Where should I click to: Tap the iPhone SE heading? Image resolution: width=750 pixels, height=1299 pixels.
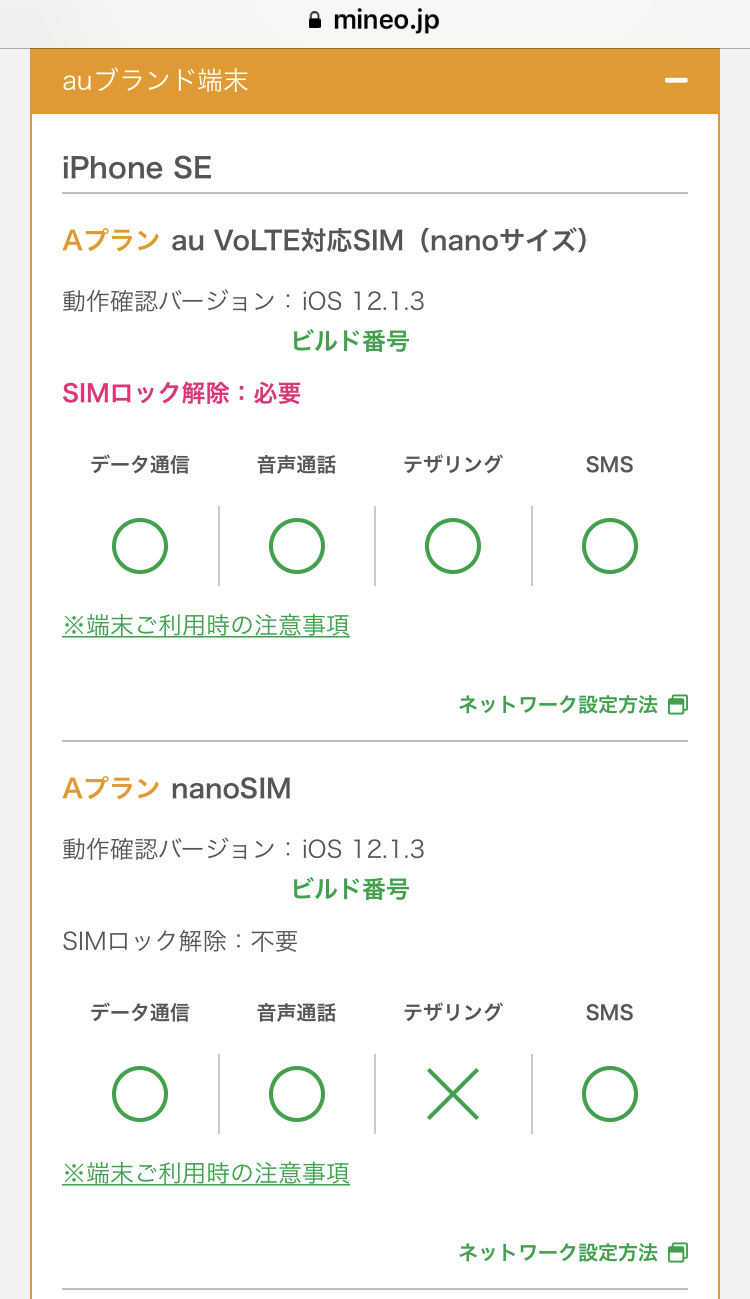pyautogui.click(x=137, y=168)
